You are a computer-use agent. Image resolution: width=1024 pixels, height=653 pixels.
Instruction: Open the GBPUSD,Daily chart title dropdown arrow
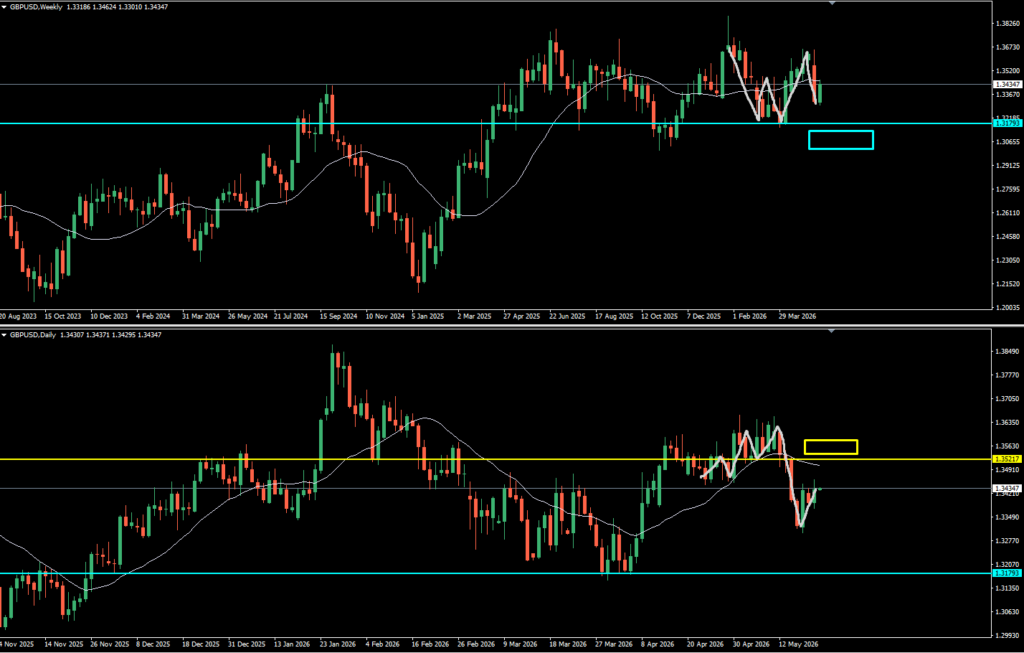pos(5,335)
